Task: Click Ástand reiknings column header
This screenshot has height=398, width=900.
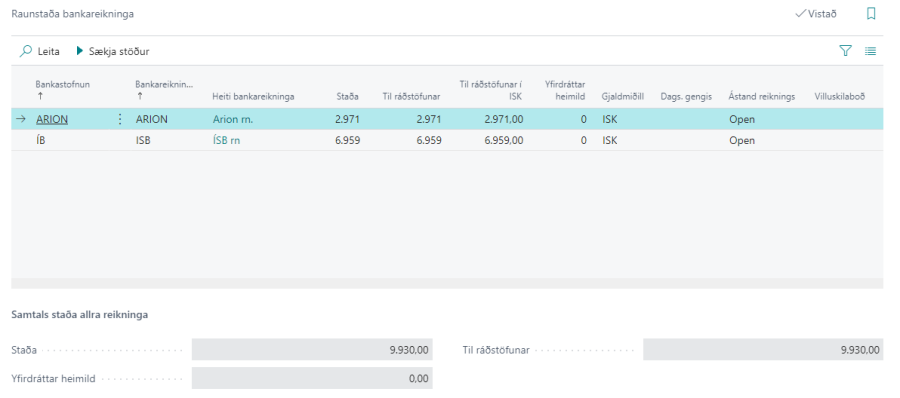Action: [x=762, y=96]
